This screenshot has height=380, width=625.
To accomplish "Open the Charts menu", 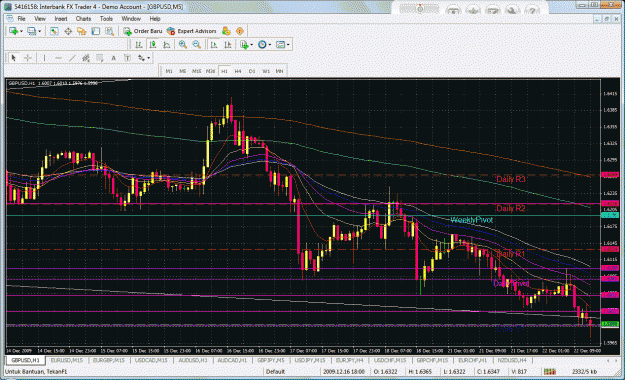I will pyautogui.click(x=83, y=19).
